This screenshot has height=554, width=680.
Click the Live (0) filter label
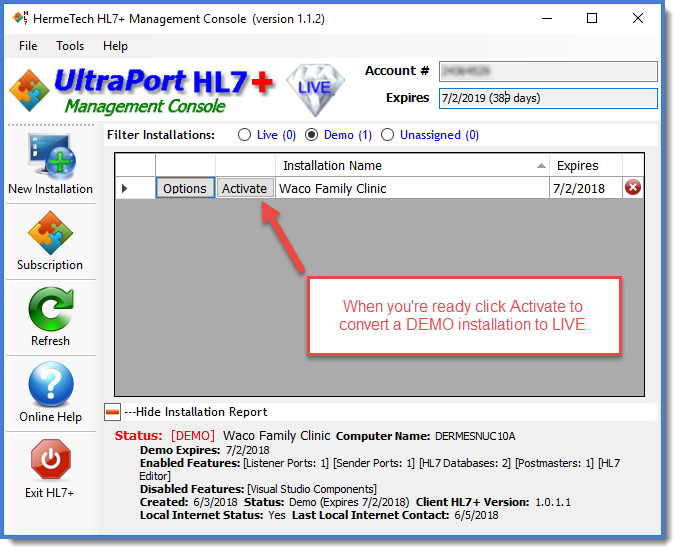click(276, 135)
